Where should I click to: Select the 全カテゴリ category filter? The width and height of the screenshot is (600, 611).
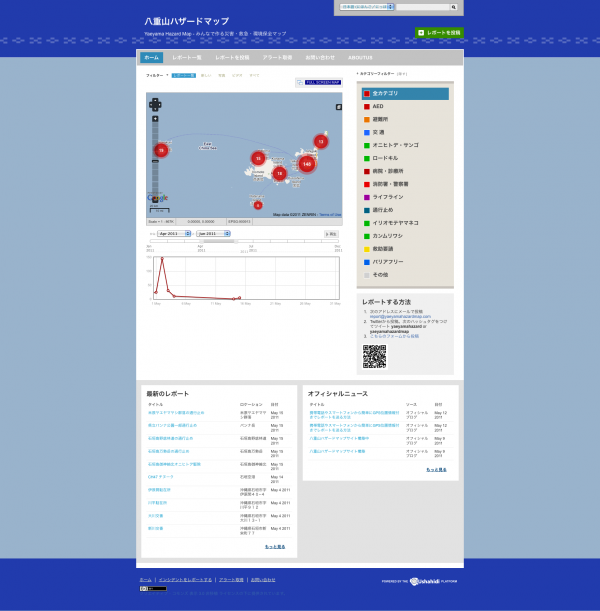(x=405, y=94)
